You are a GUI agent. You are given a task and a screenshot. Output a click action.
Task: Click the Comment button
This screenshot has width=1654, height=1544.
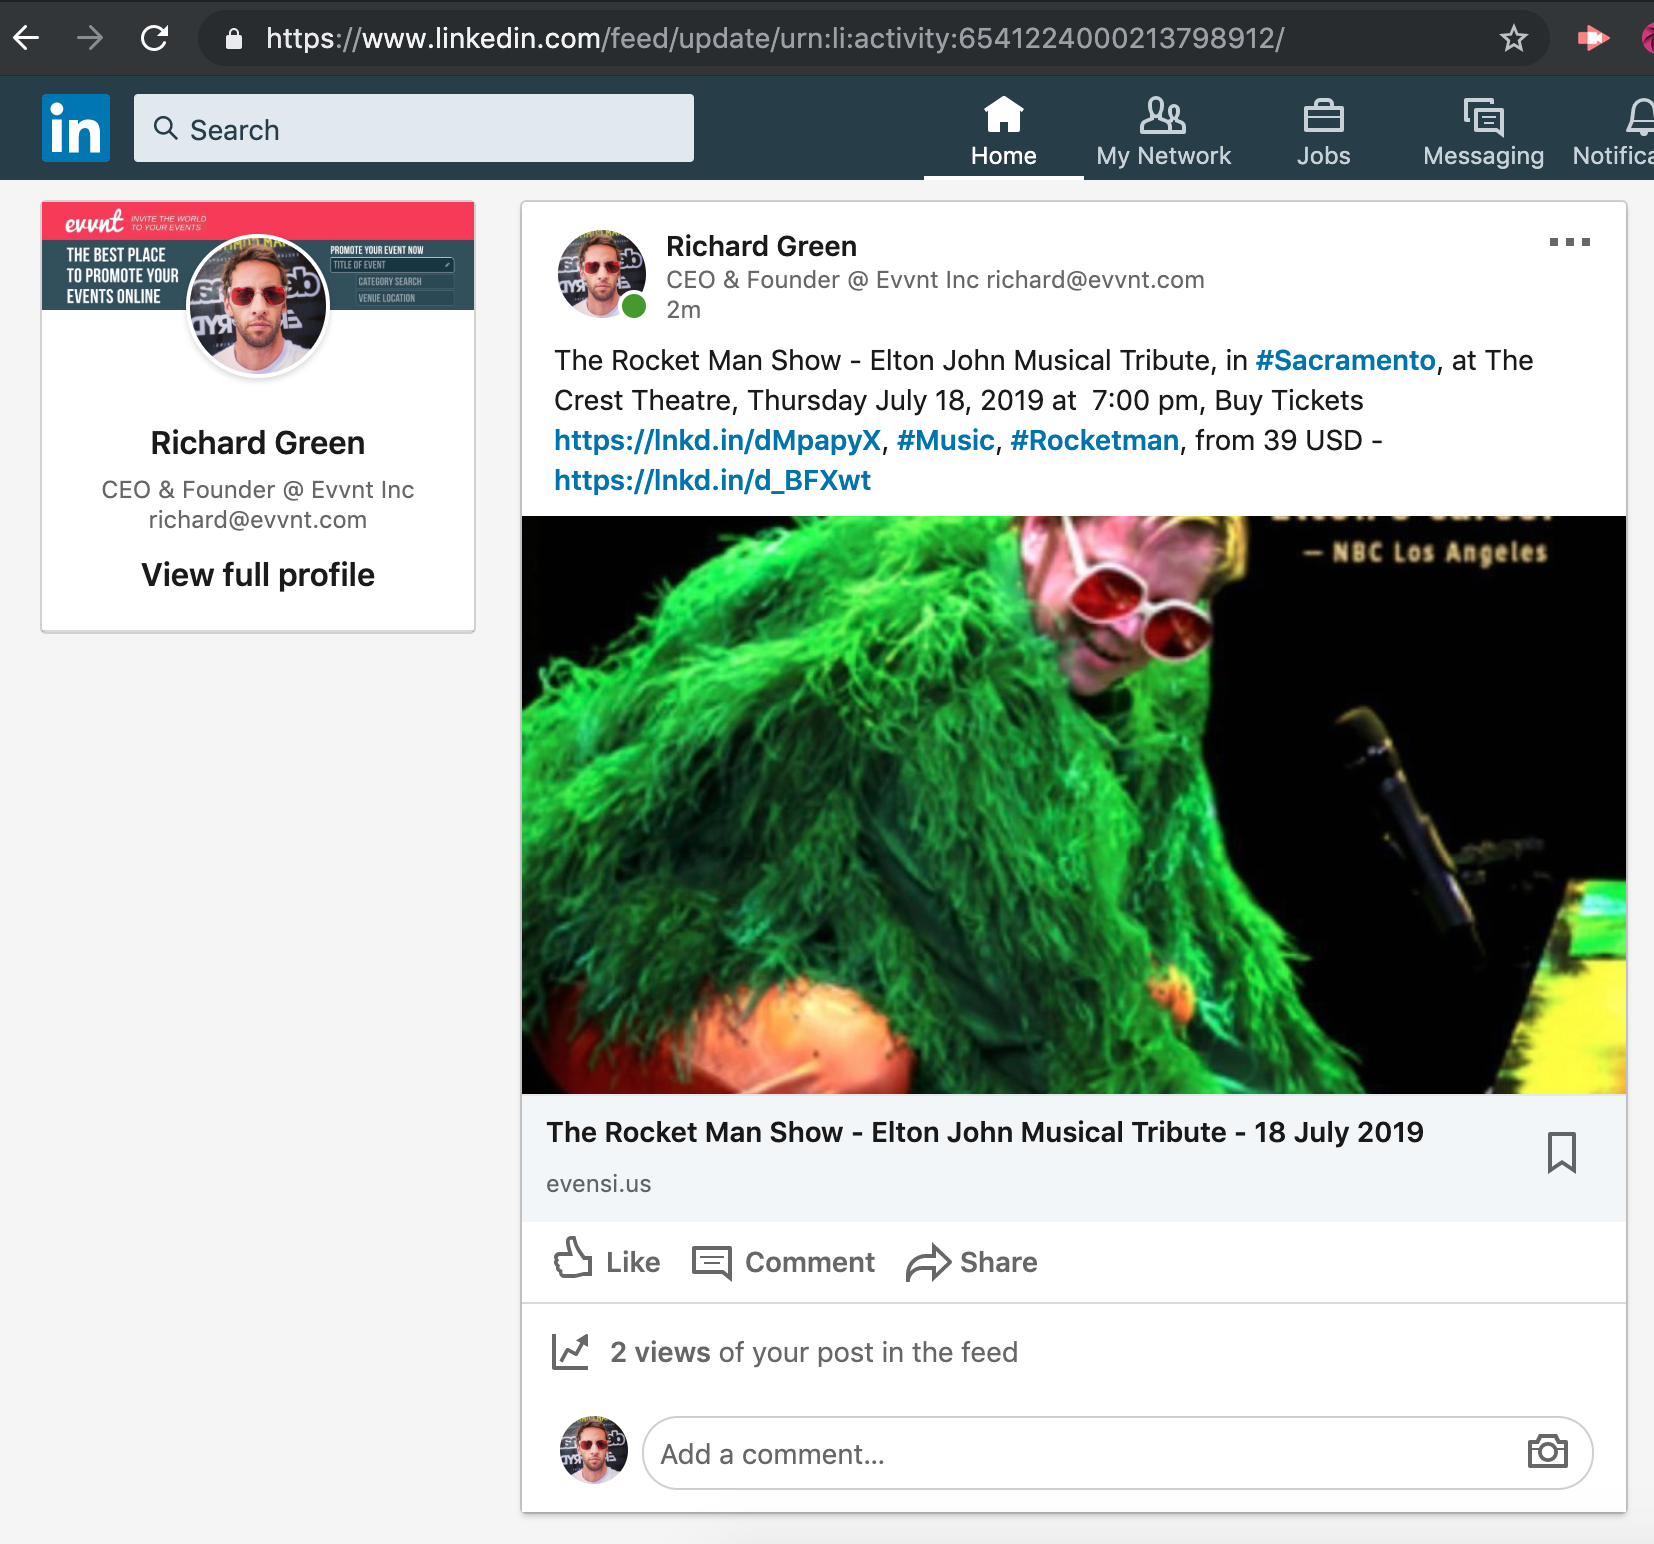(x=784, y=1262)
